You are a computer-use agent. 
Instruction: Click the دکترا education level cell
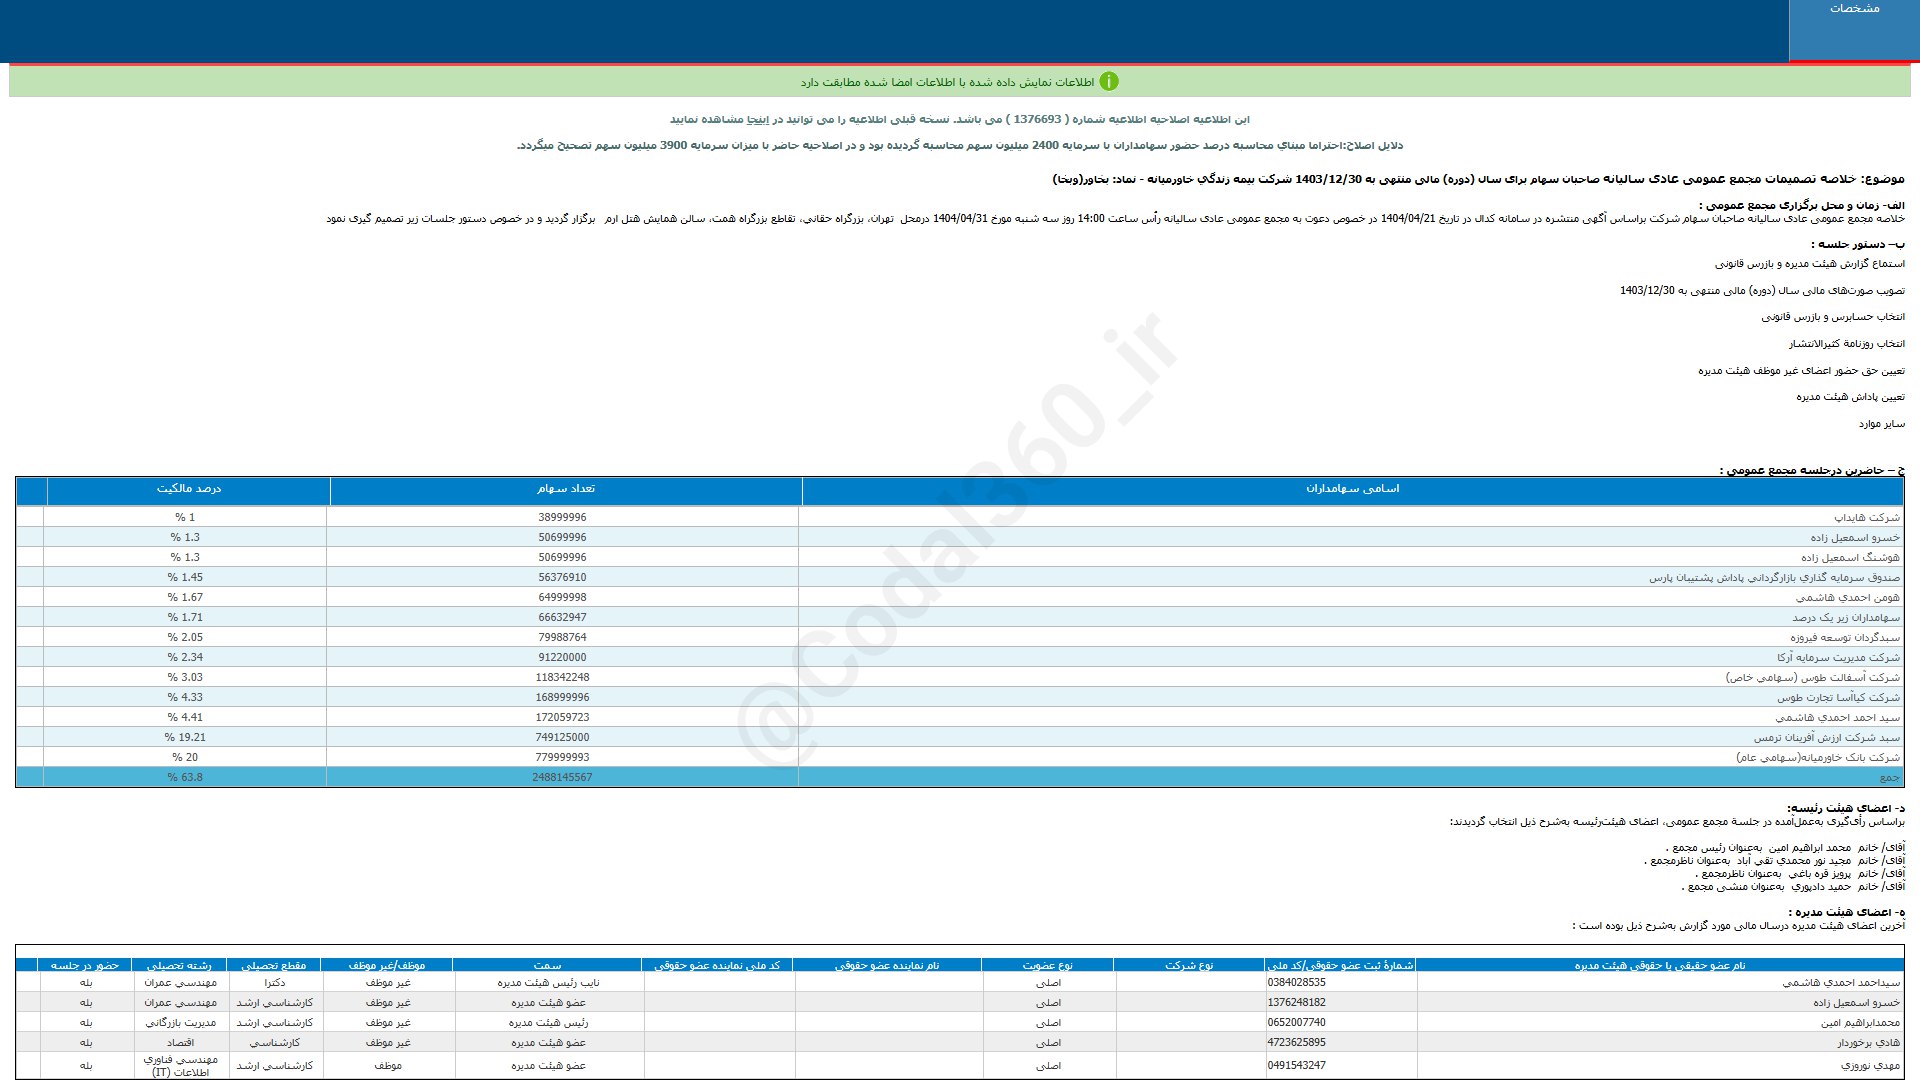click(x=275, y=983)
